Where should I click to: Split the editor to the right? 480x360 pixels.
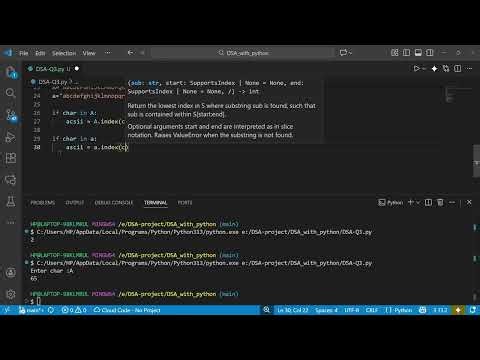coord(458,69)
